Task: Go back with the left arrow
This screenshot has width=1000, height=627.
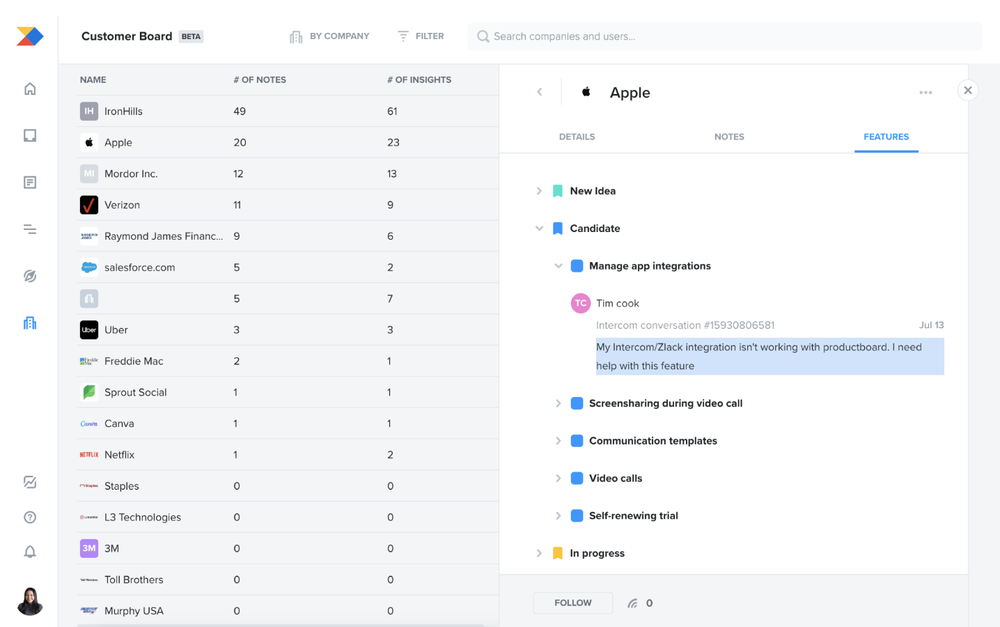Action: click(x=540, y=92)
